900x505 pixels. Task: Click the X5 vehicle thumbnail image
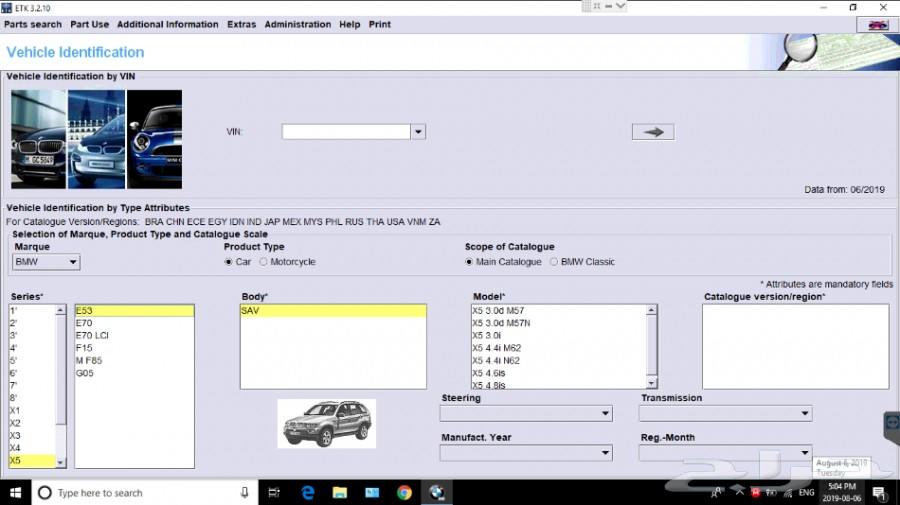coord(327,424)
